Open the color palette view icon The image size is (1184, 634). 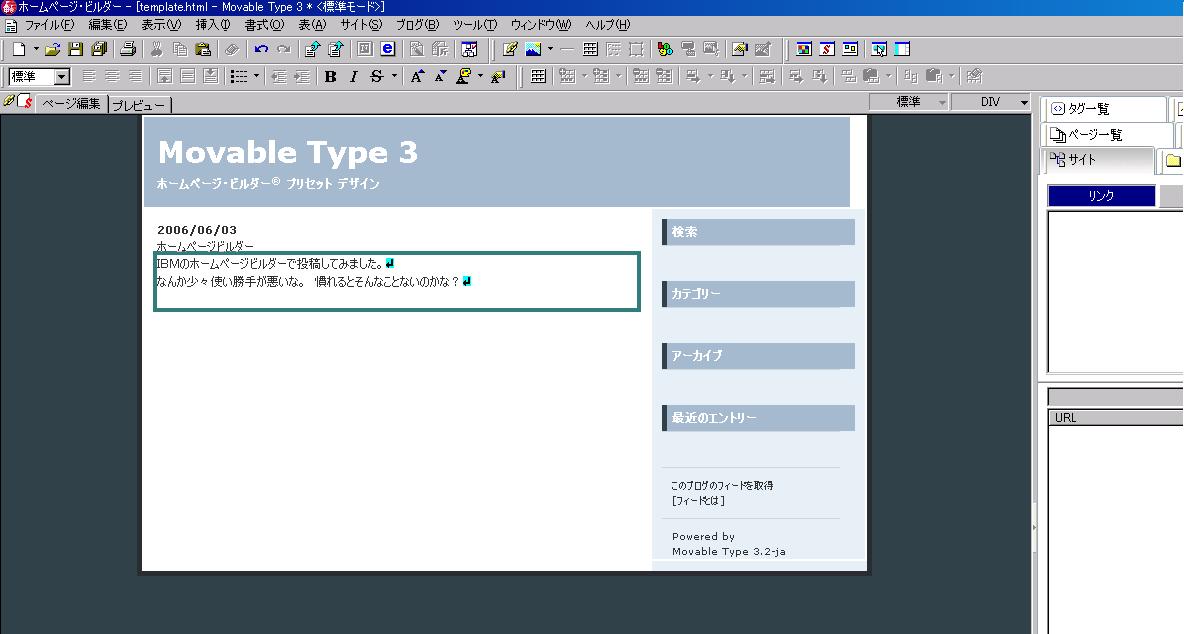click(803, 50)
